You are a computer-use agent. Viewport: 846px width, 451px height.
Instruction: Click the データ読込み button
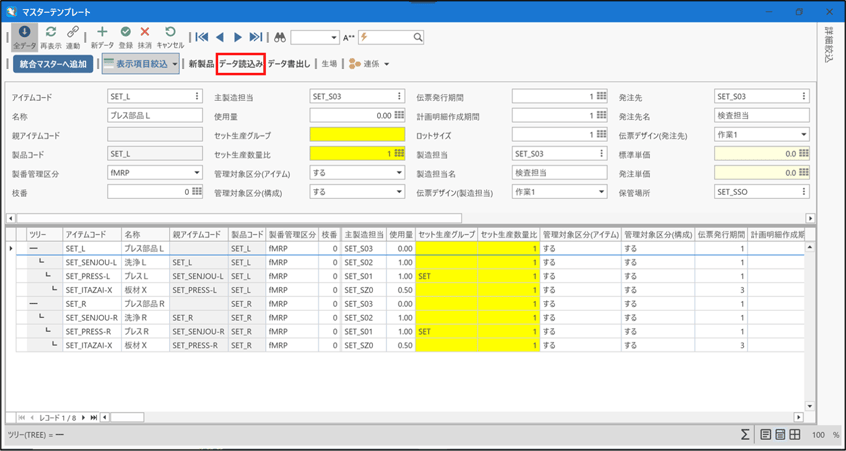tap(240, 64)
